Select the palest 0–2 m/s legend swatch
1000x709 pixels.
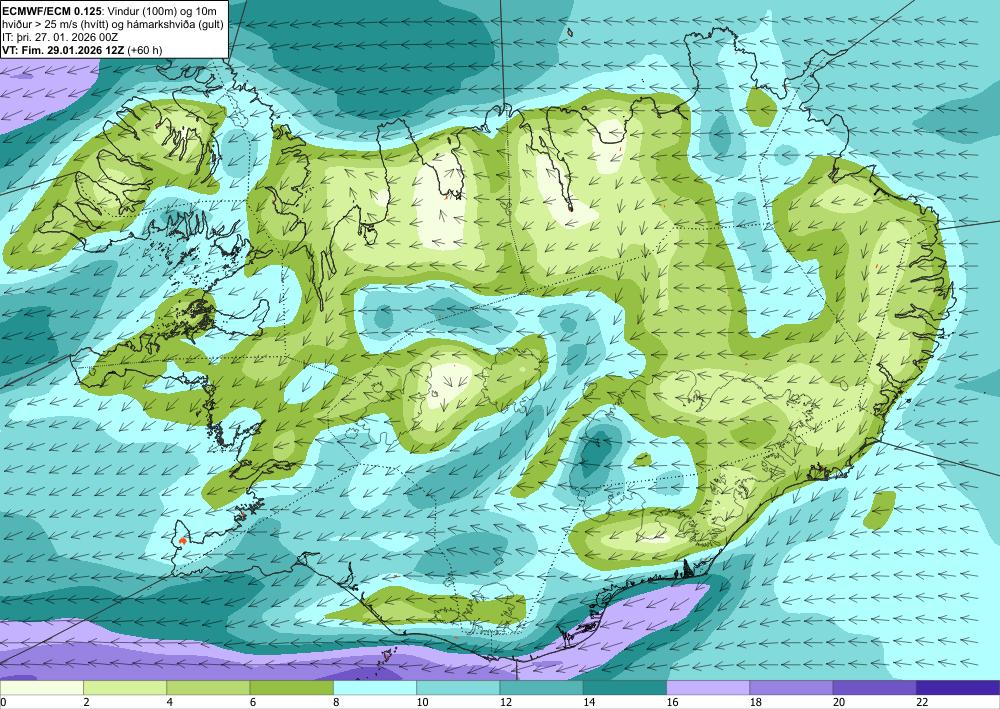pos(41,688)
